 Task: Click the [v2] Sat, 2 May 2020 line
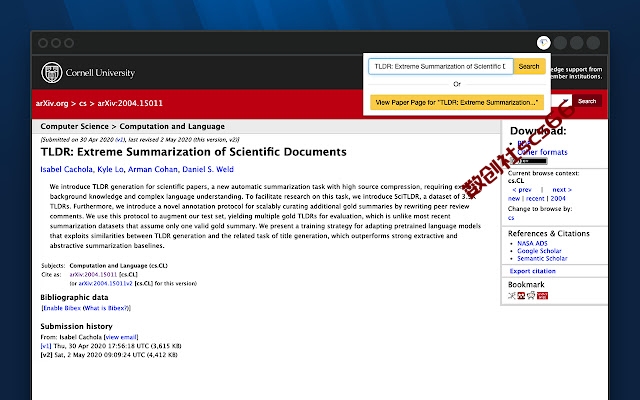[109, 355]
